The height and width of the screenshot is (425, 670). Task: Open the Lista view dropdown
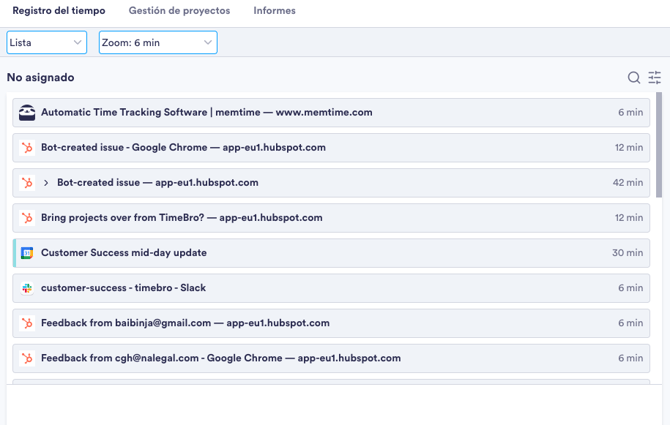pos(47,42)
